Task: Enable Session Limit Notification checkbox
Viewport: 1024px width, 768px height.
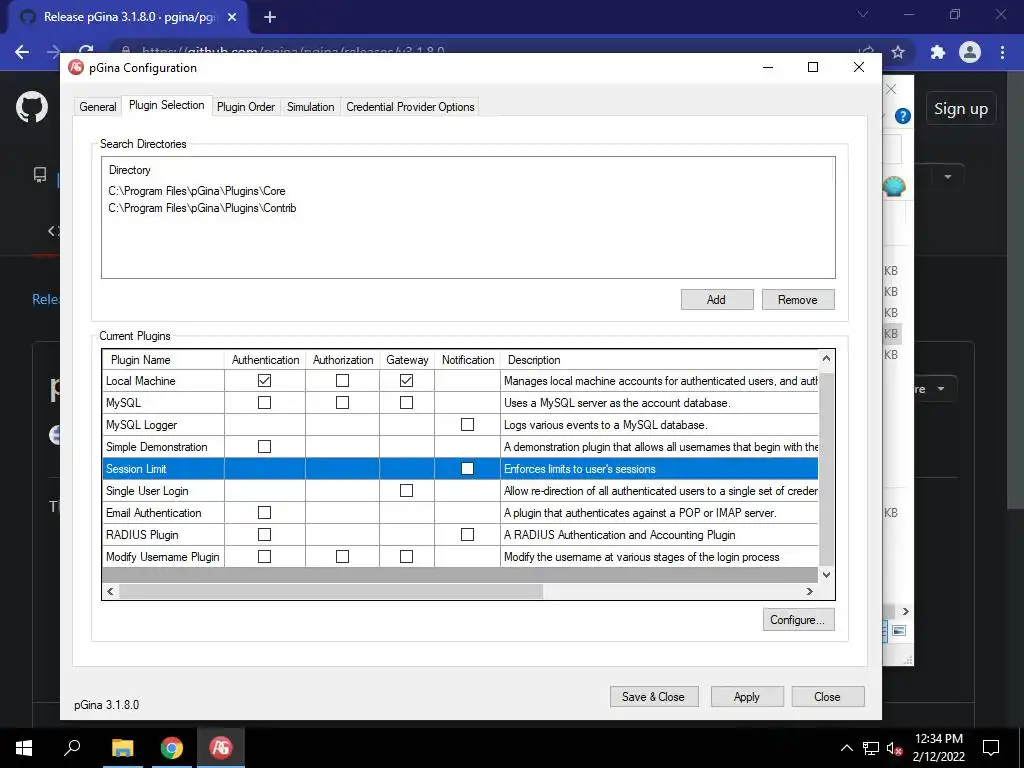Action: point(468,468)
